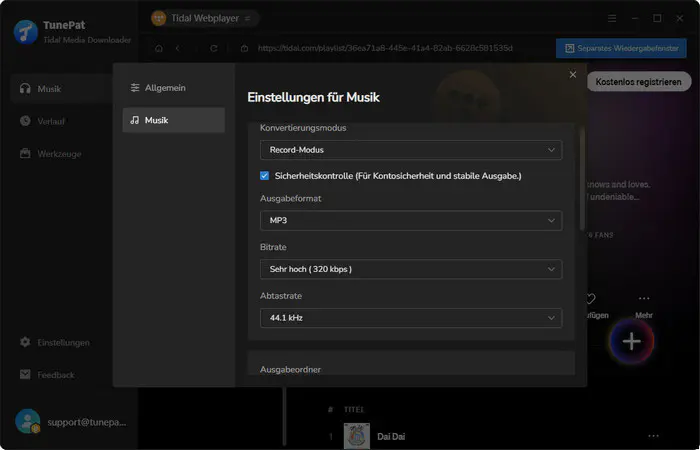Click the lock icon before the URL
This screenshot has width=700, height=450.
pyautogui.click(x=244, y=48)
